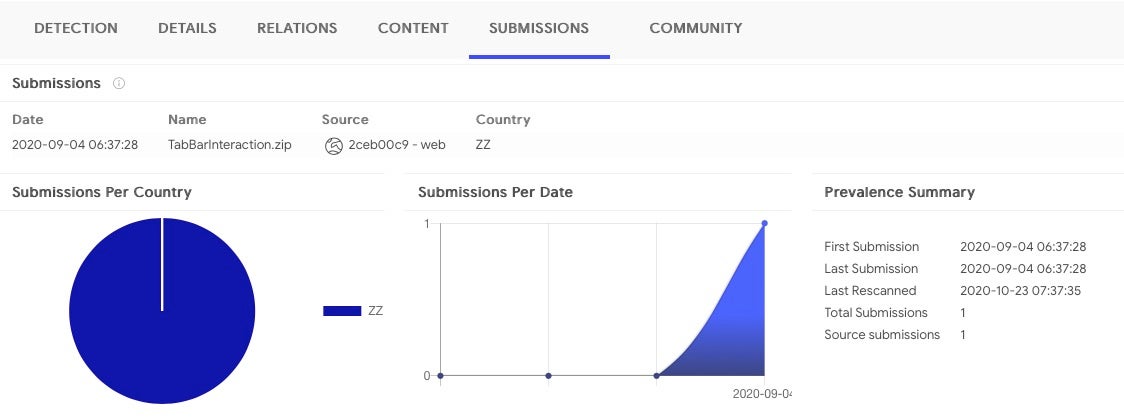Open the 2ceb00c9 - web source
The image size is (1124, 419).
pos(397,145)
